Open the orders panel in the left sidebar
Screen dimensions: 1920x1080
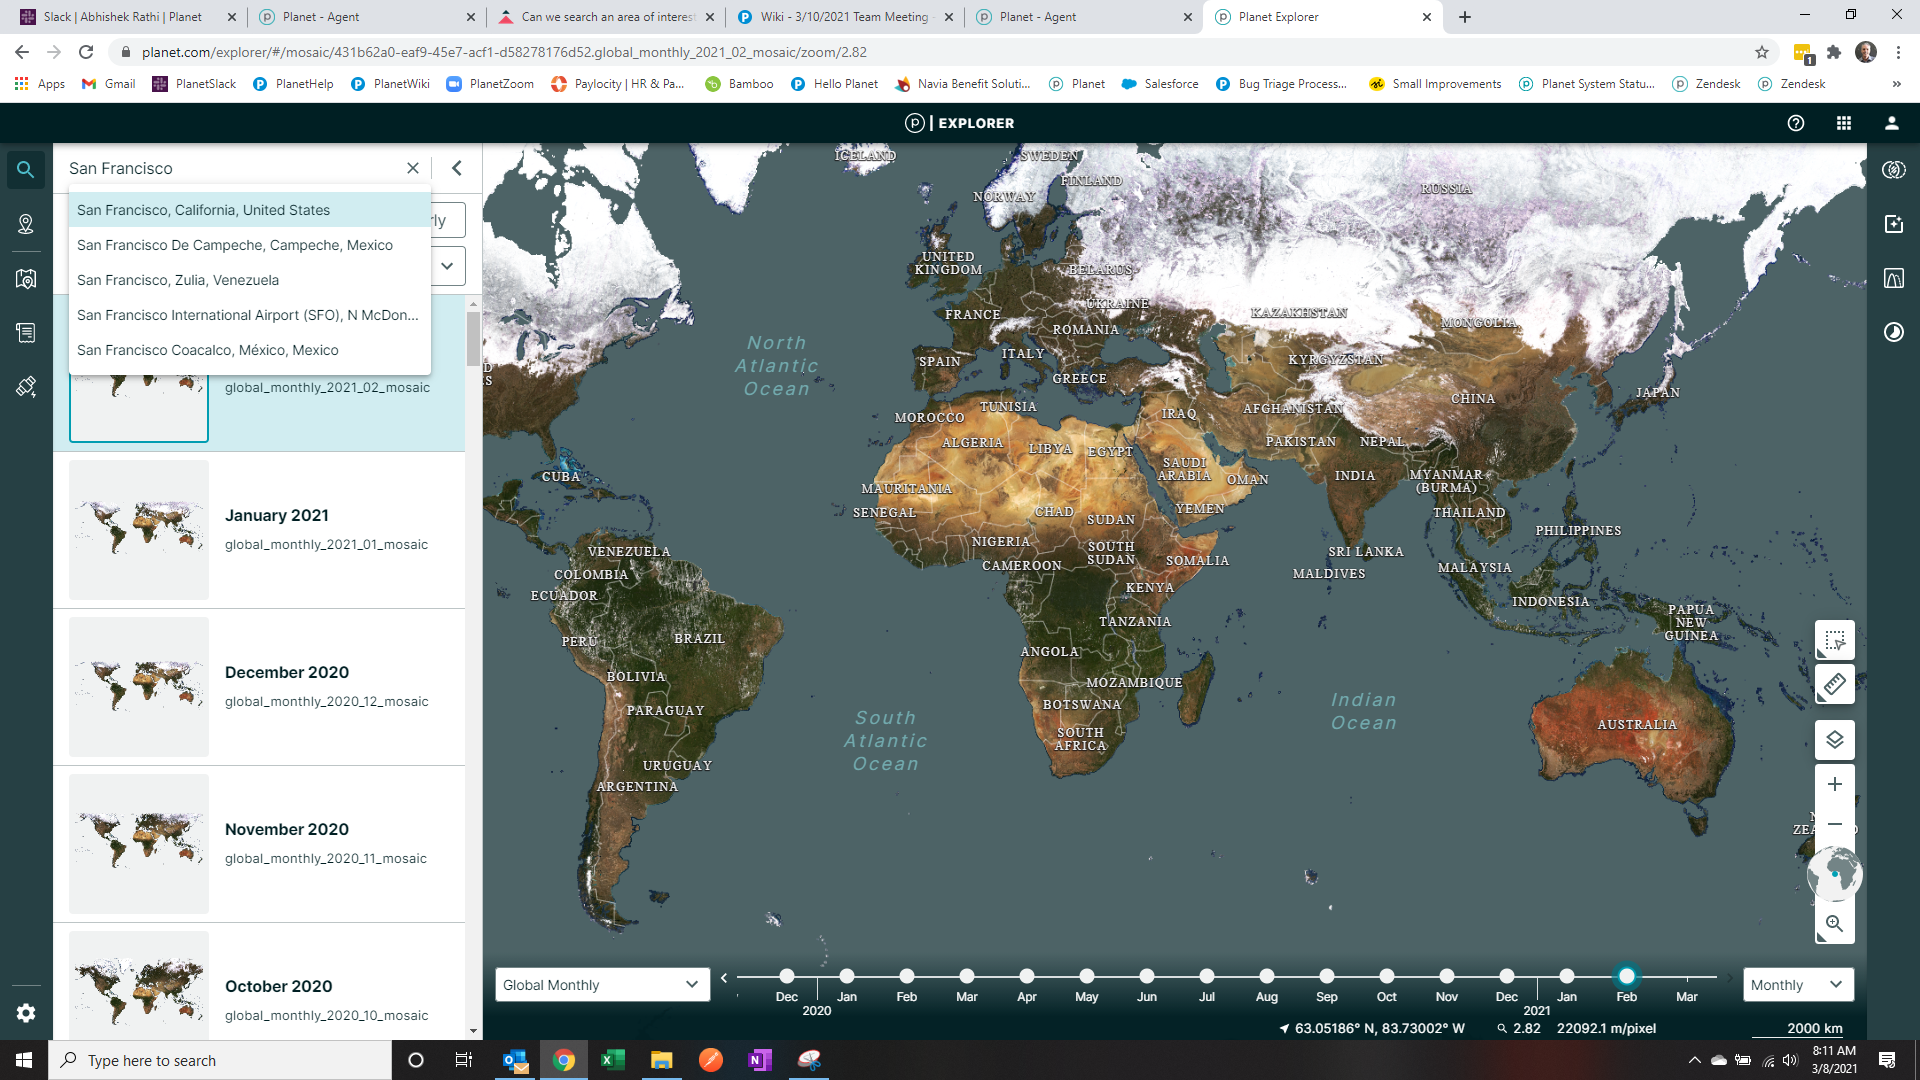[25, 333]
